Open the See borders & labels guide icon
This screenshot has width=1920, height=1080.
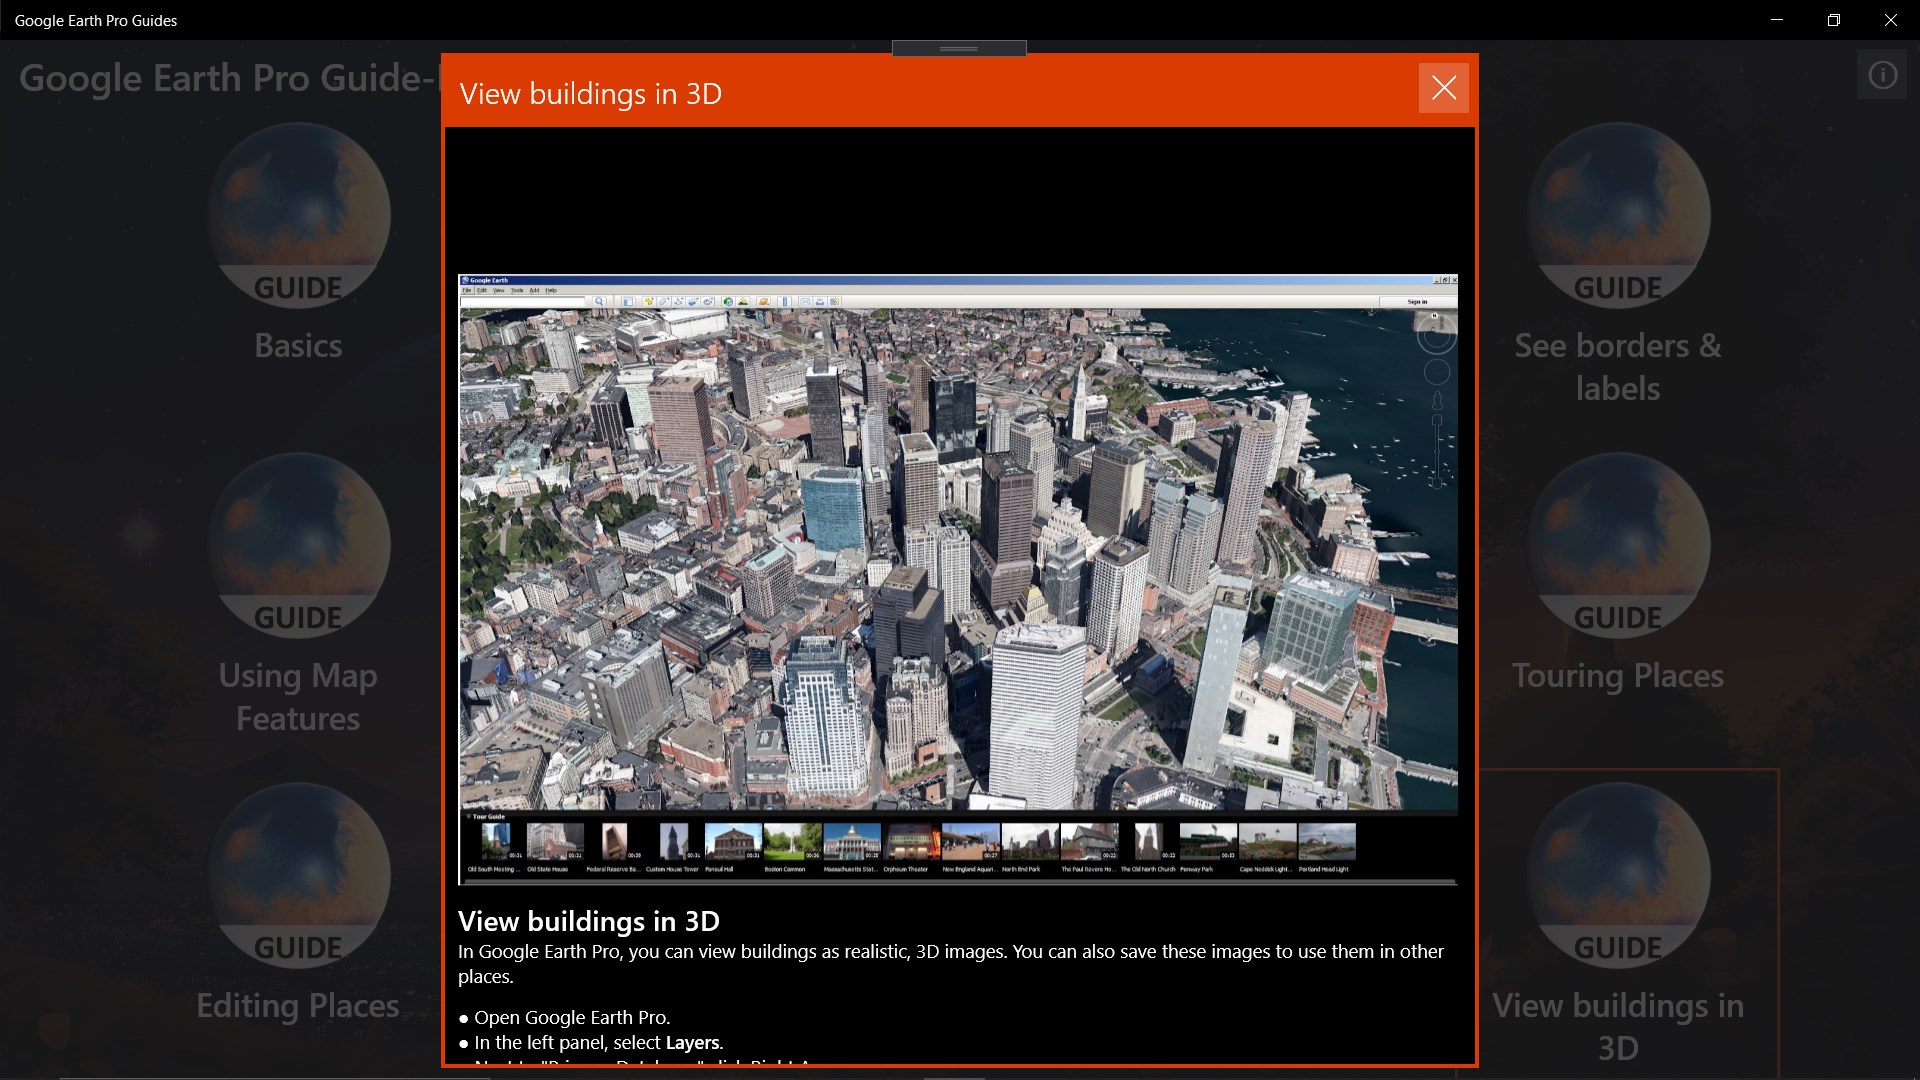1618,215
